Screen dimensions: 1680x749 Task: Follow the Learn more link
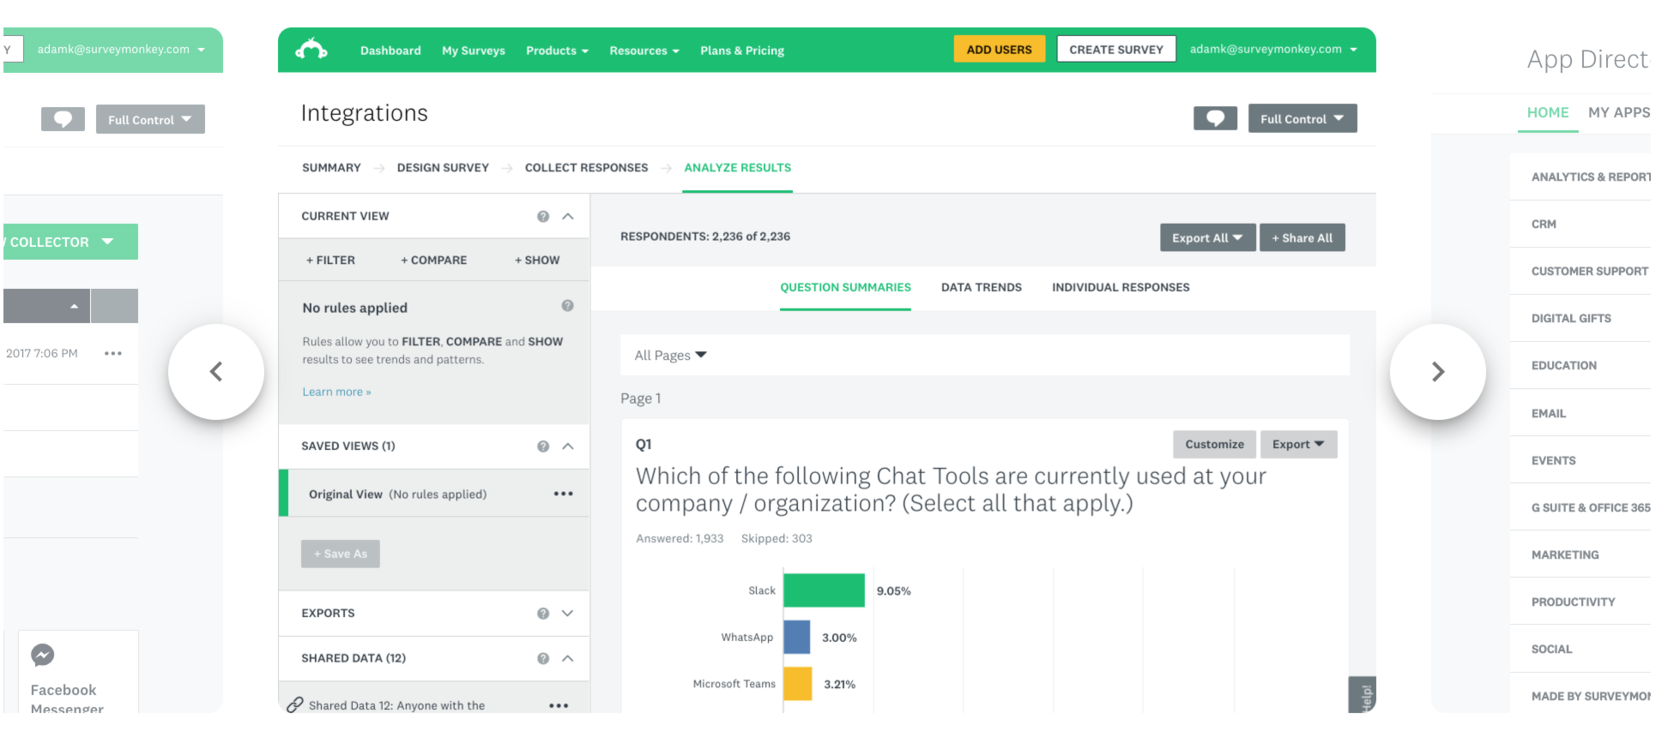(x=336, y=392)
